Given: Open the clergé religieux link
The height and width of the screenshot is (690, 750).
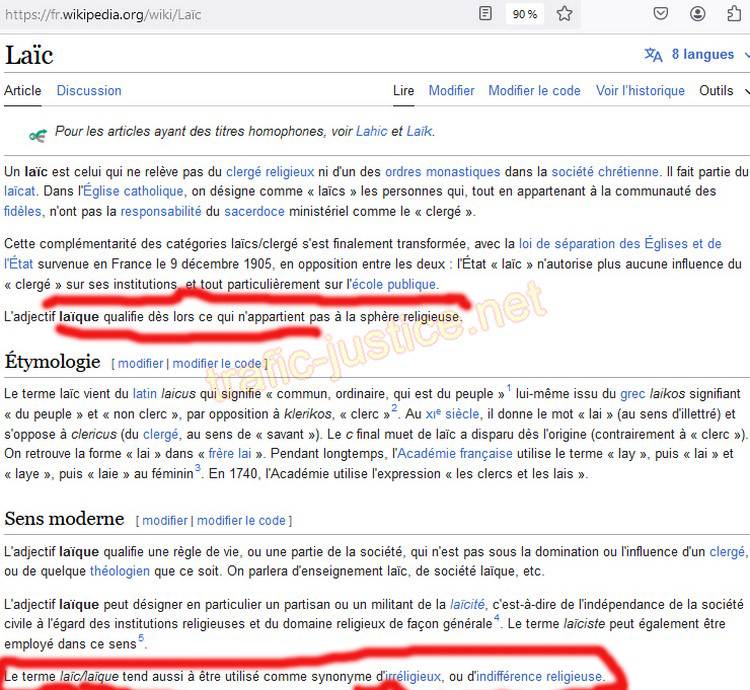Looking at the screenshot, I should pyautogui.click(x=270, y=172).
